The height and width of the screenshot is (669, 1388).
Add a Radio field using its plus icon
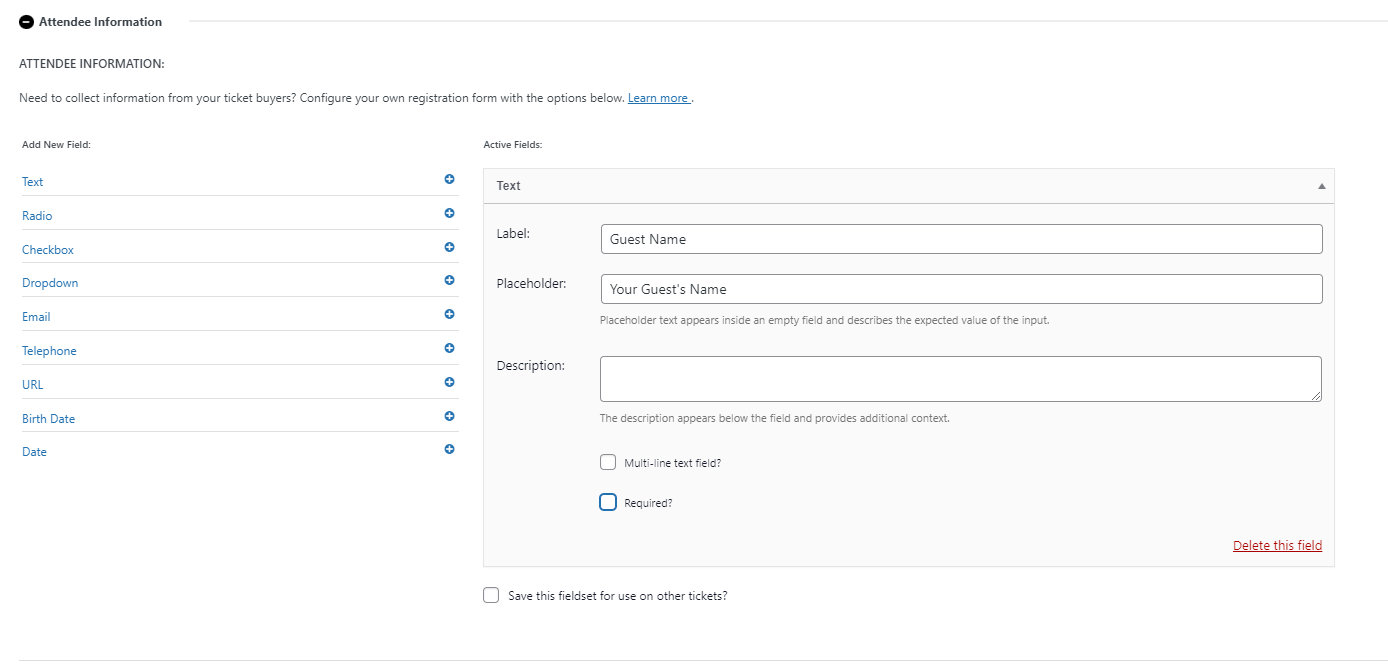point(449,213)
